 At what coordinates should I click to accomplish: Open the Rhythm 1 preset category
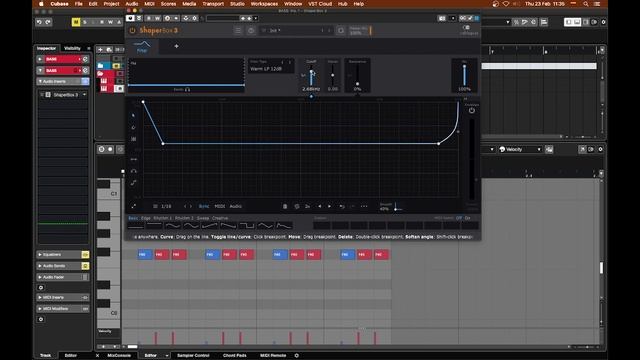(x=162, y=218)
